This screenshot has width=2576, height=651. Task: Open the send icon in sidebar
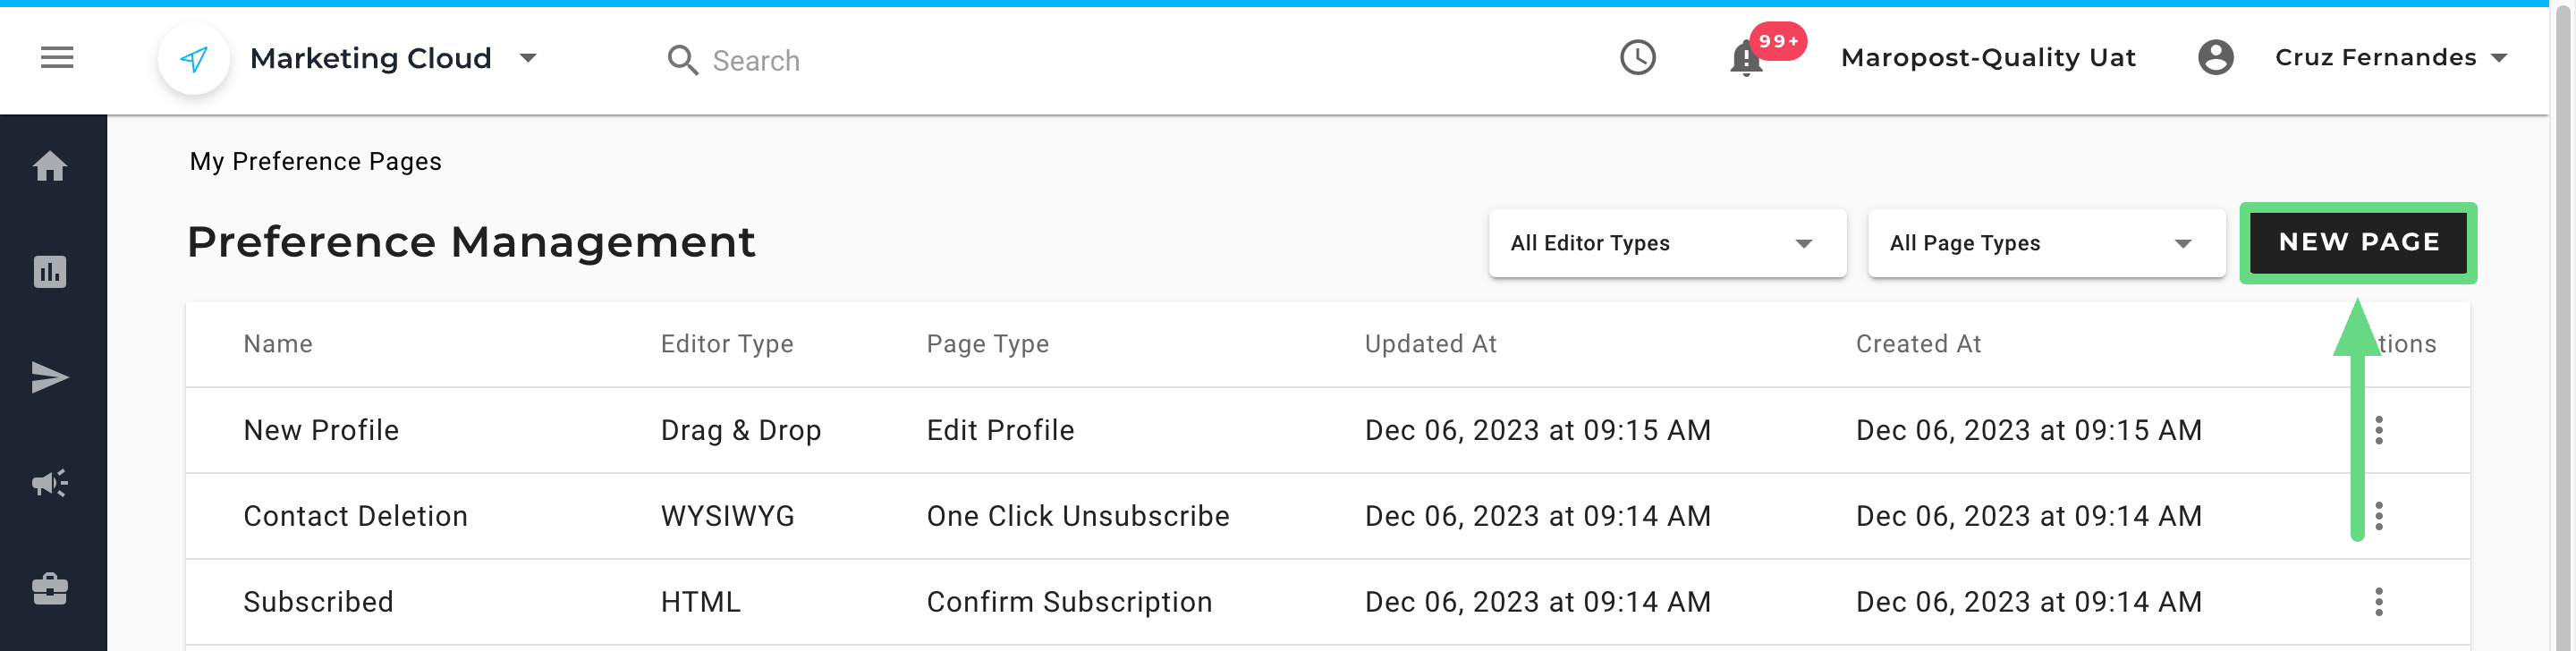(x=50, y=378)
